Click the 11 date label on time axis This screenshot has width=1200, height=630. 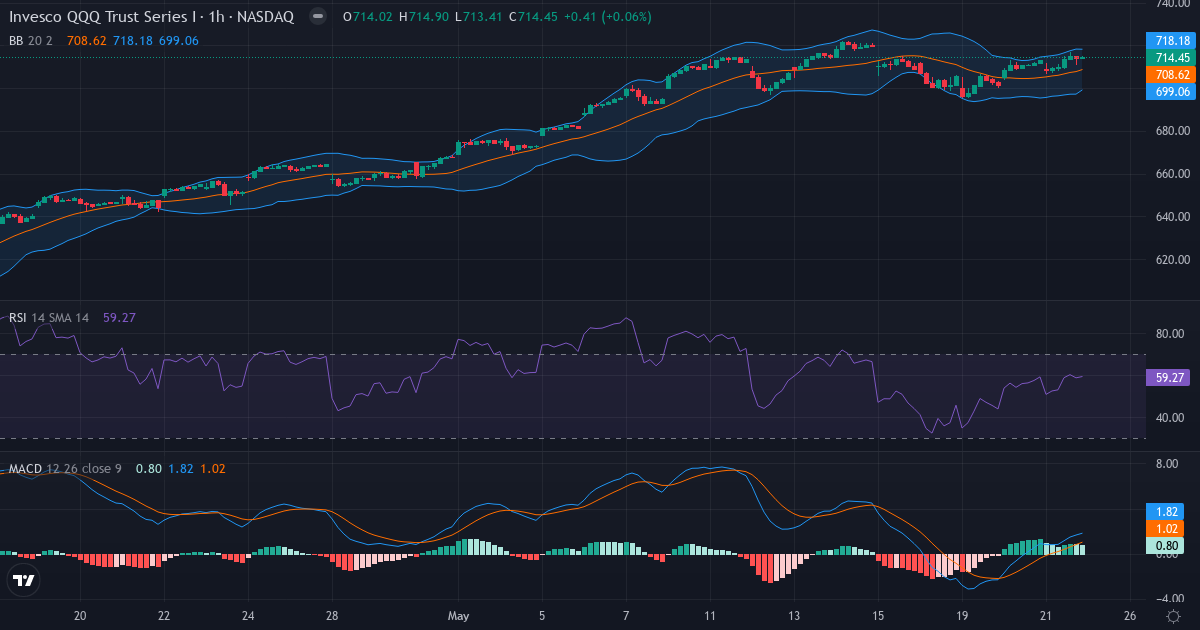pyautogui.click(x=710, y=616)
